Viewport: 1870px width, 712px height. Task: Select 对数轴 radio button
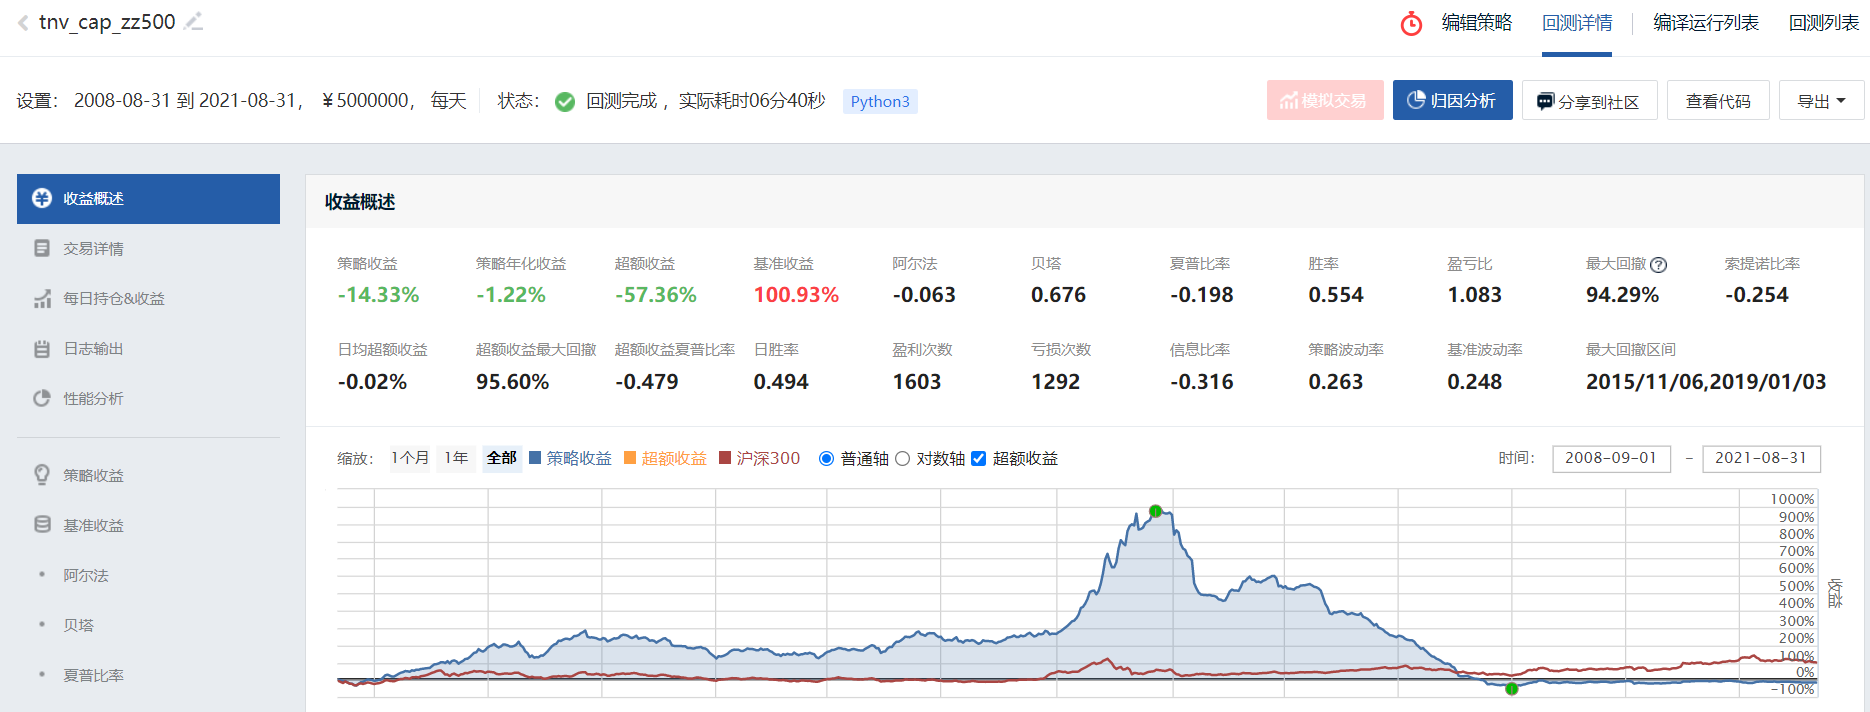point(902,458)
